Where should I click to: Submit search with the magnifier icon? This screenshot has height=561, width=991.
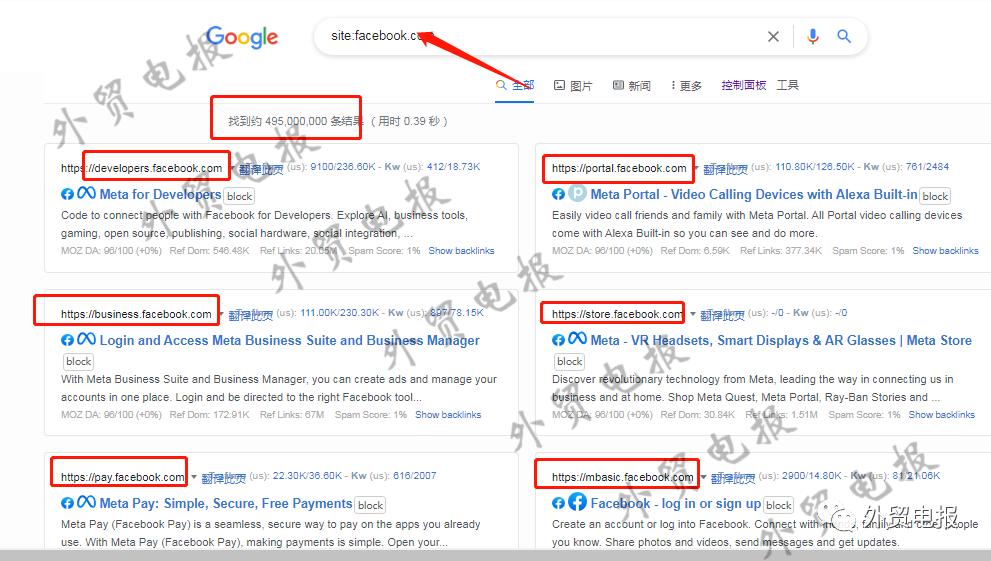844,36
